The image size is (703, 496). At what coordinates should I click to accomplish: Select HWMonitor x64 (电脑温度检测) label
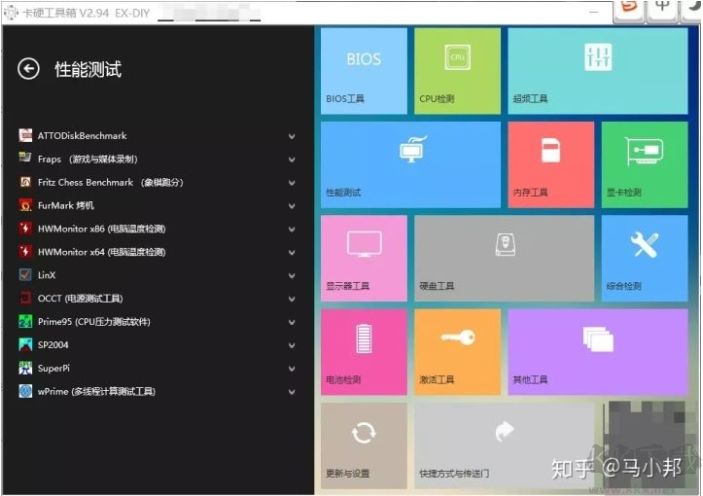102,252
